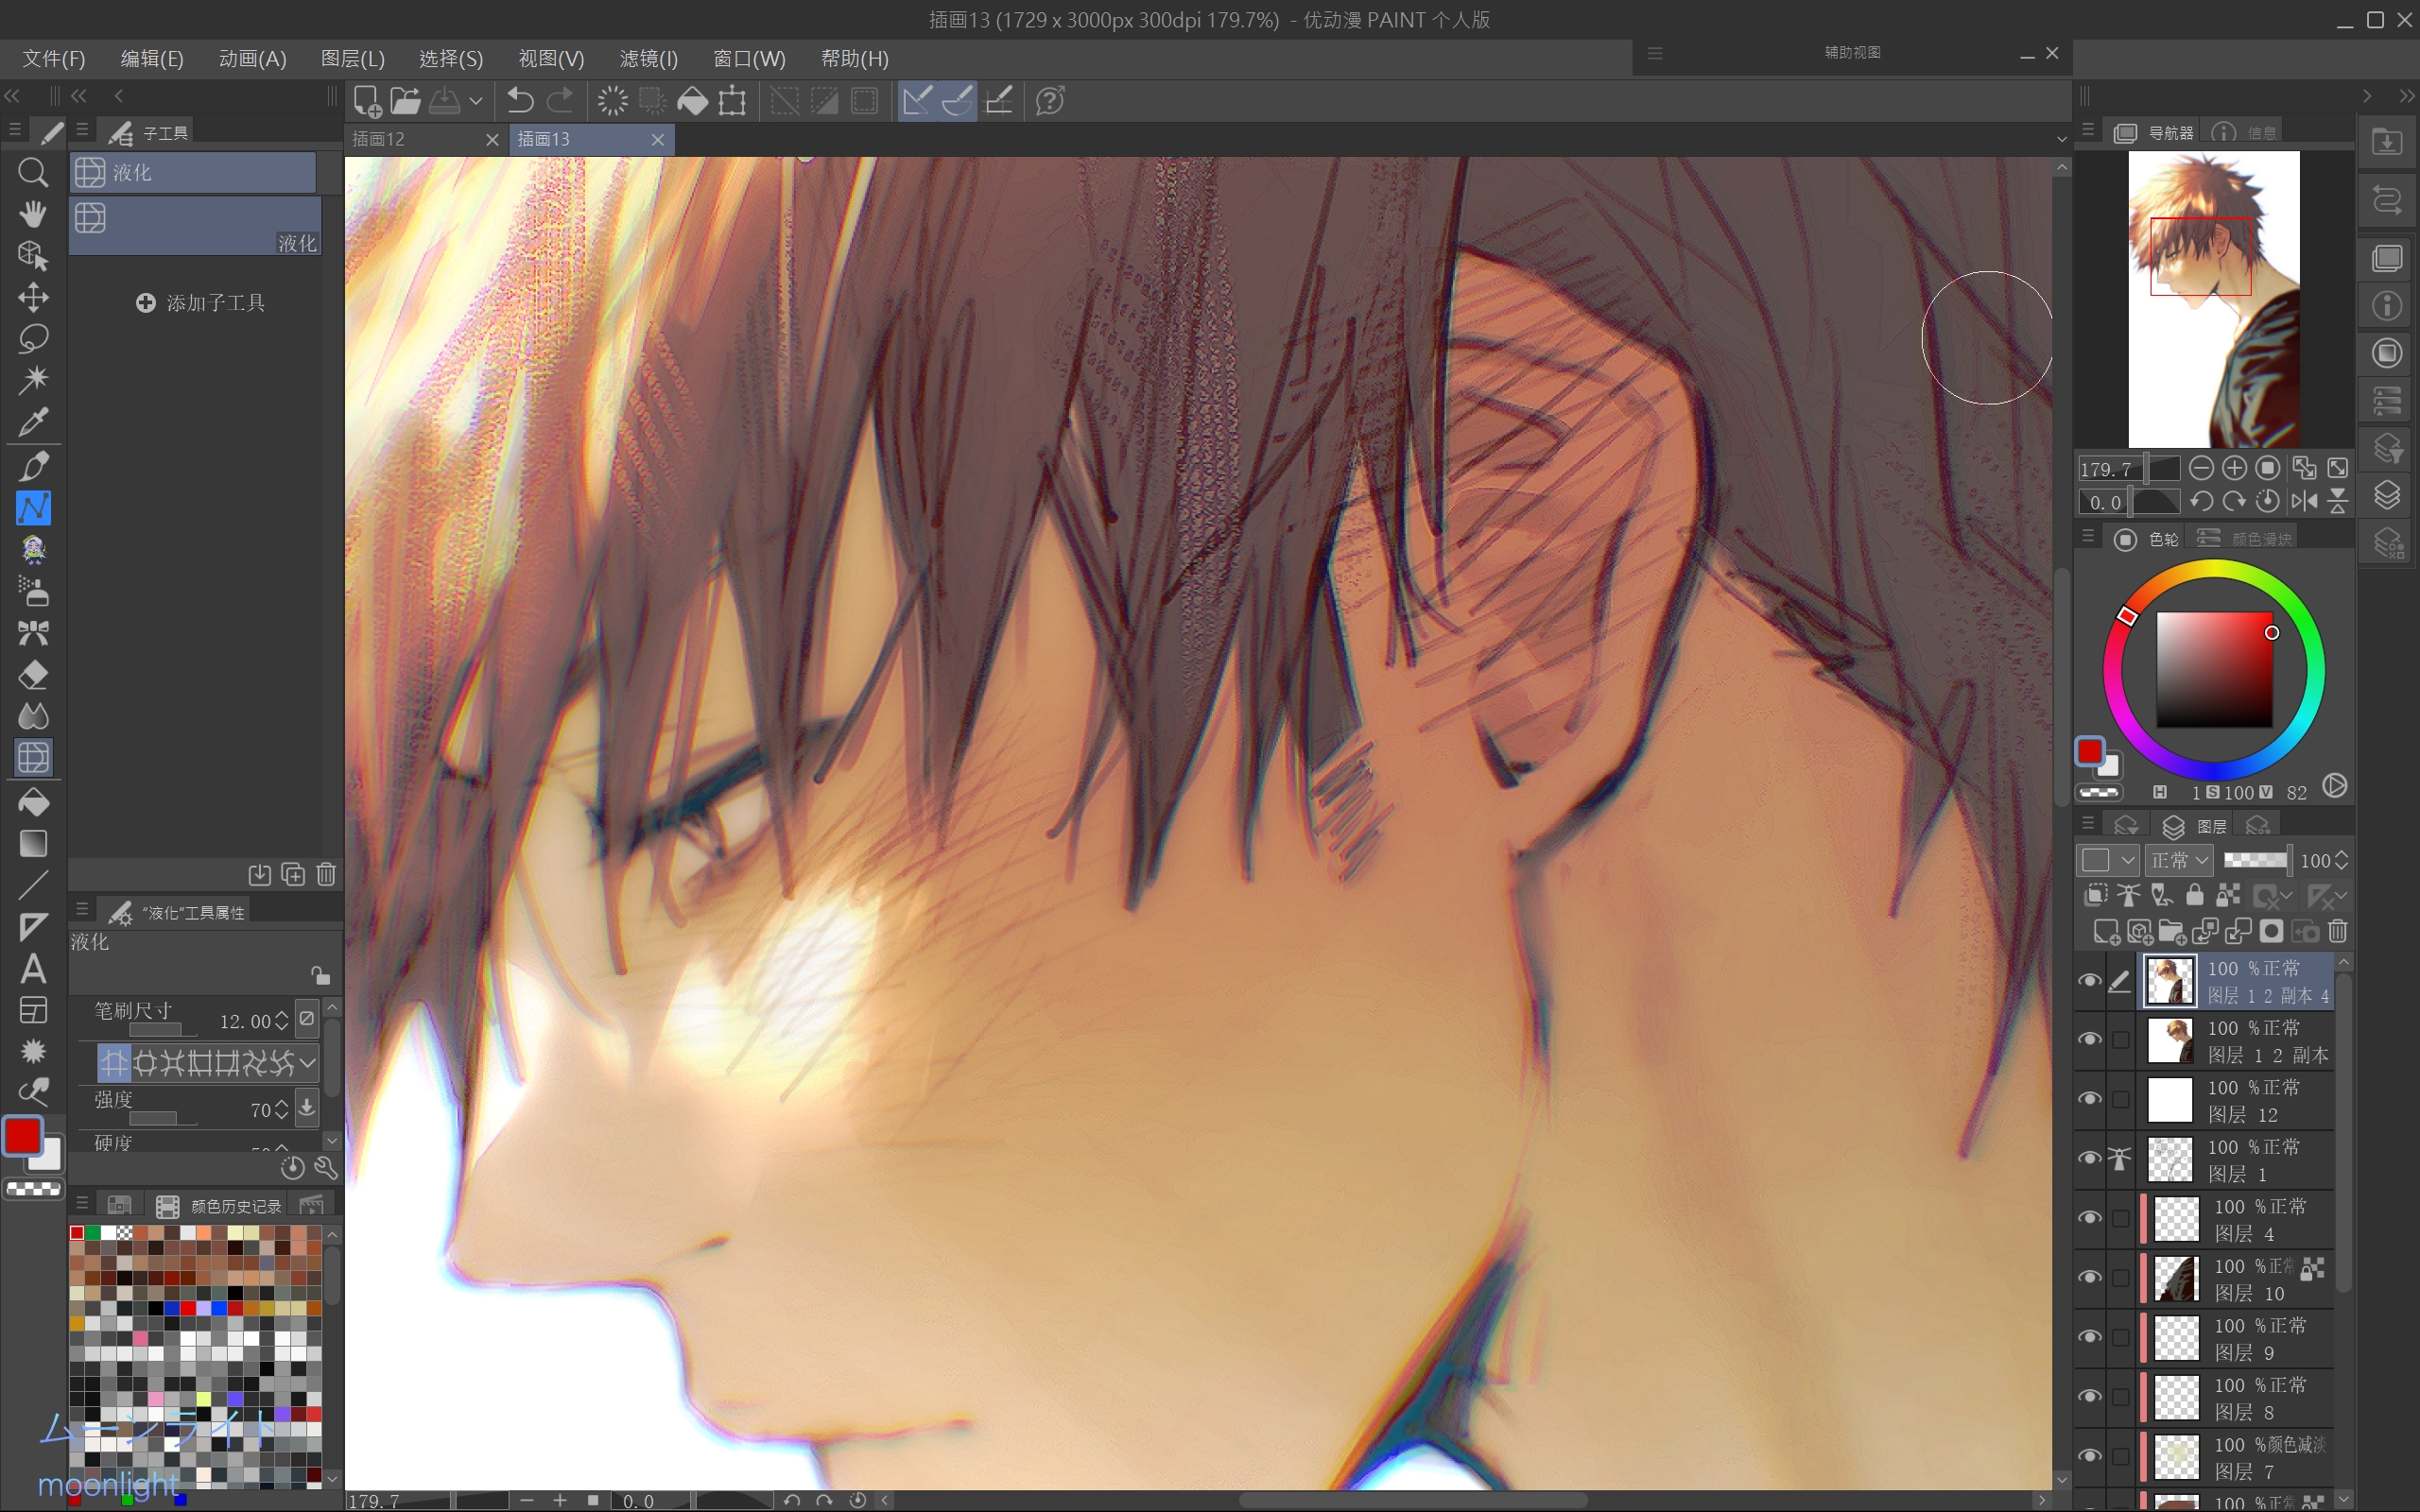Click the red foreground color swatch
The image size is (2420, 1512).
22,1136
